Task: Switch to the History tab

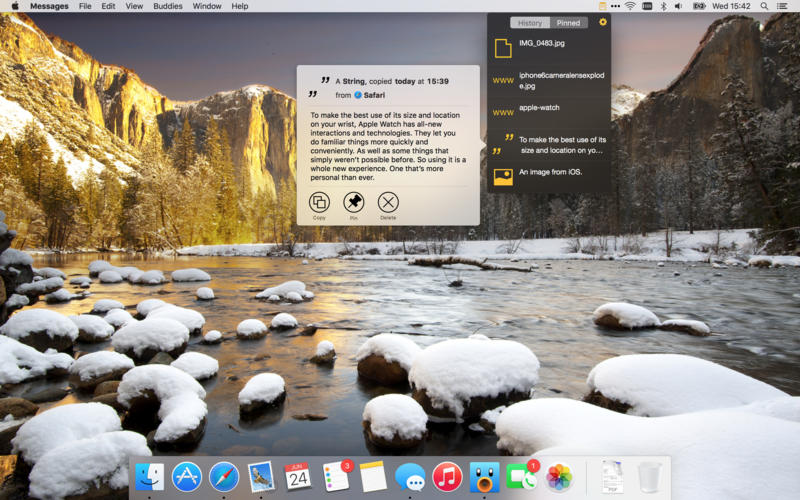Action: [x=530, y=23]
